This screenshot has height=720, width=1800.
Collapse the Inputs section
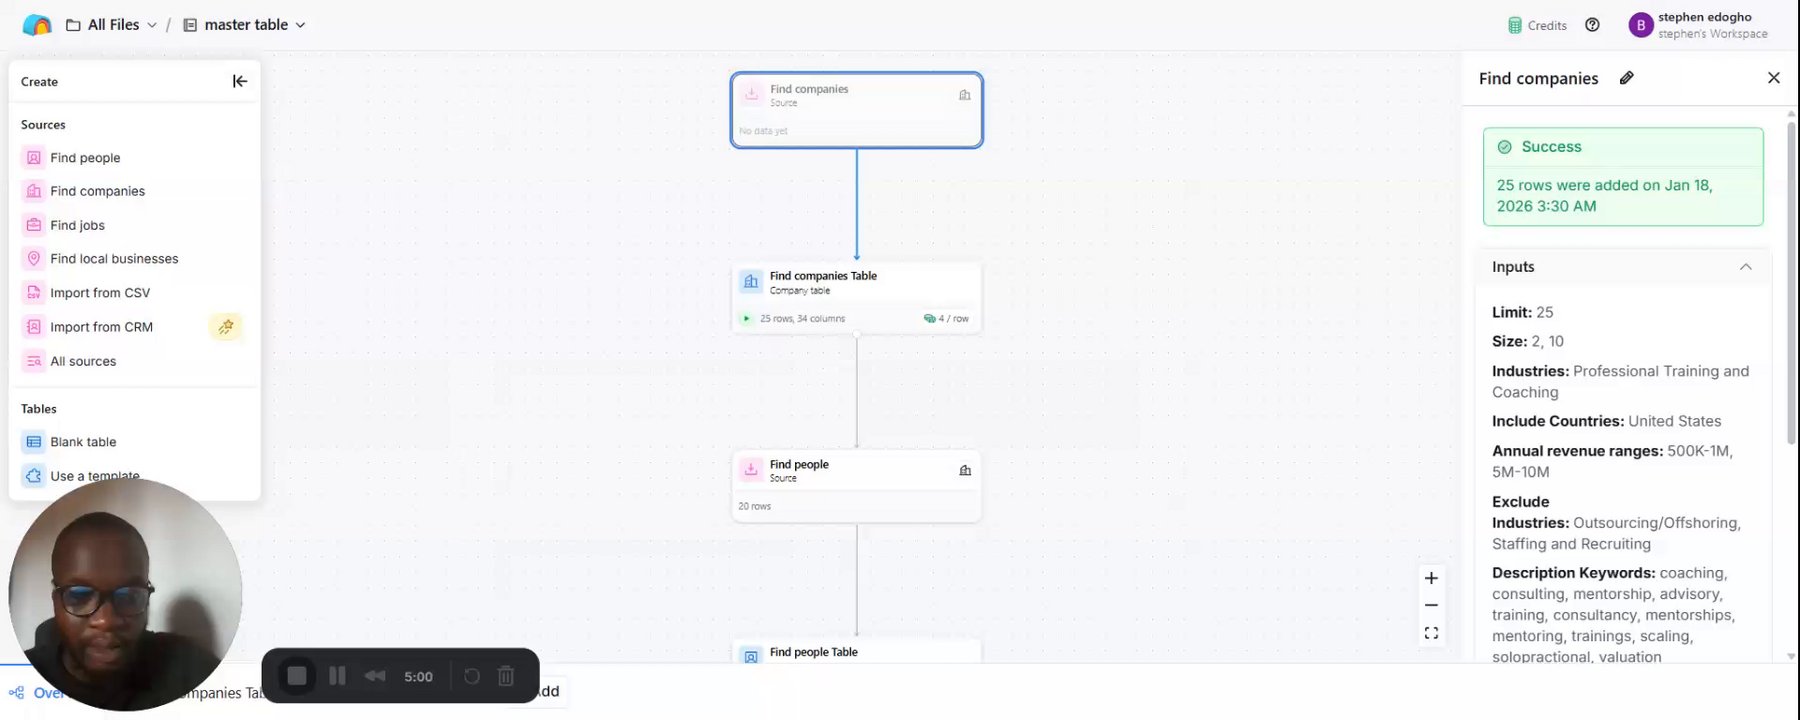tap(1745, 267)
